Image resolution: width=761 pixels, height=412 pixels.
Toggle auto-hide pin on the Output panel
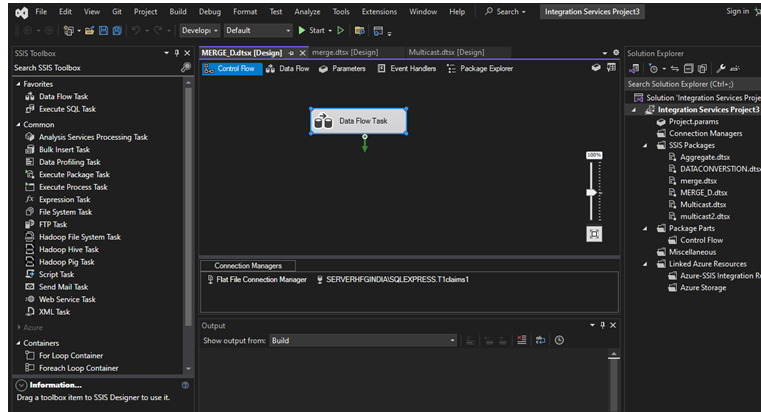point(602,325)
